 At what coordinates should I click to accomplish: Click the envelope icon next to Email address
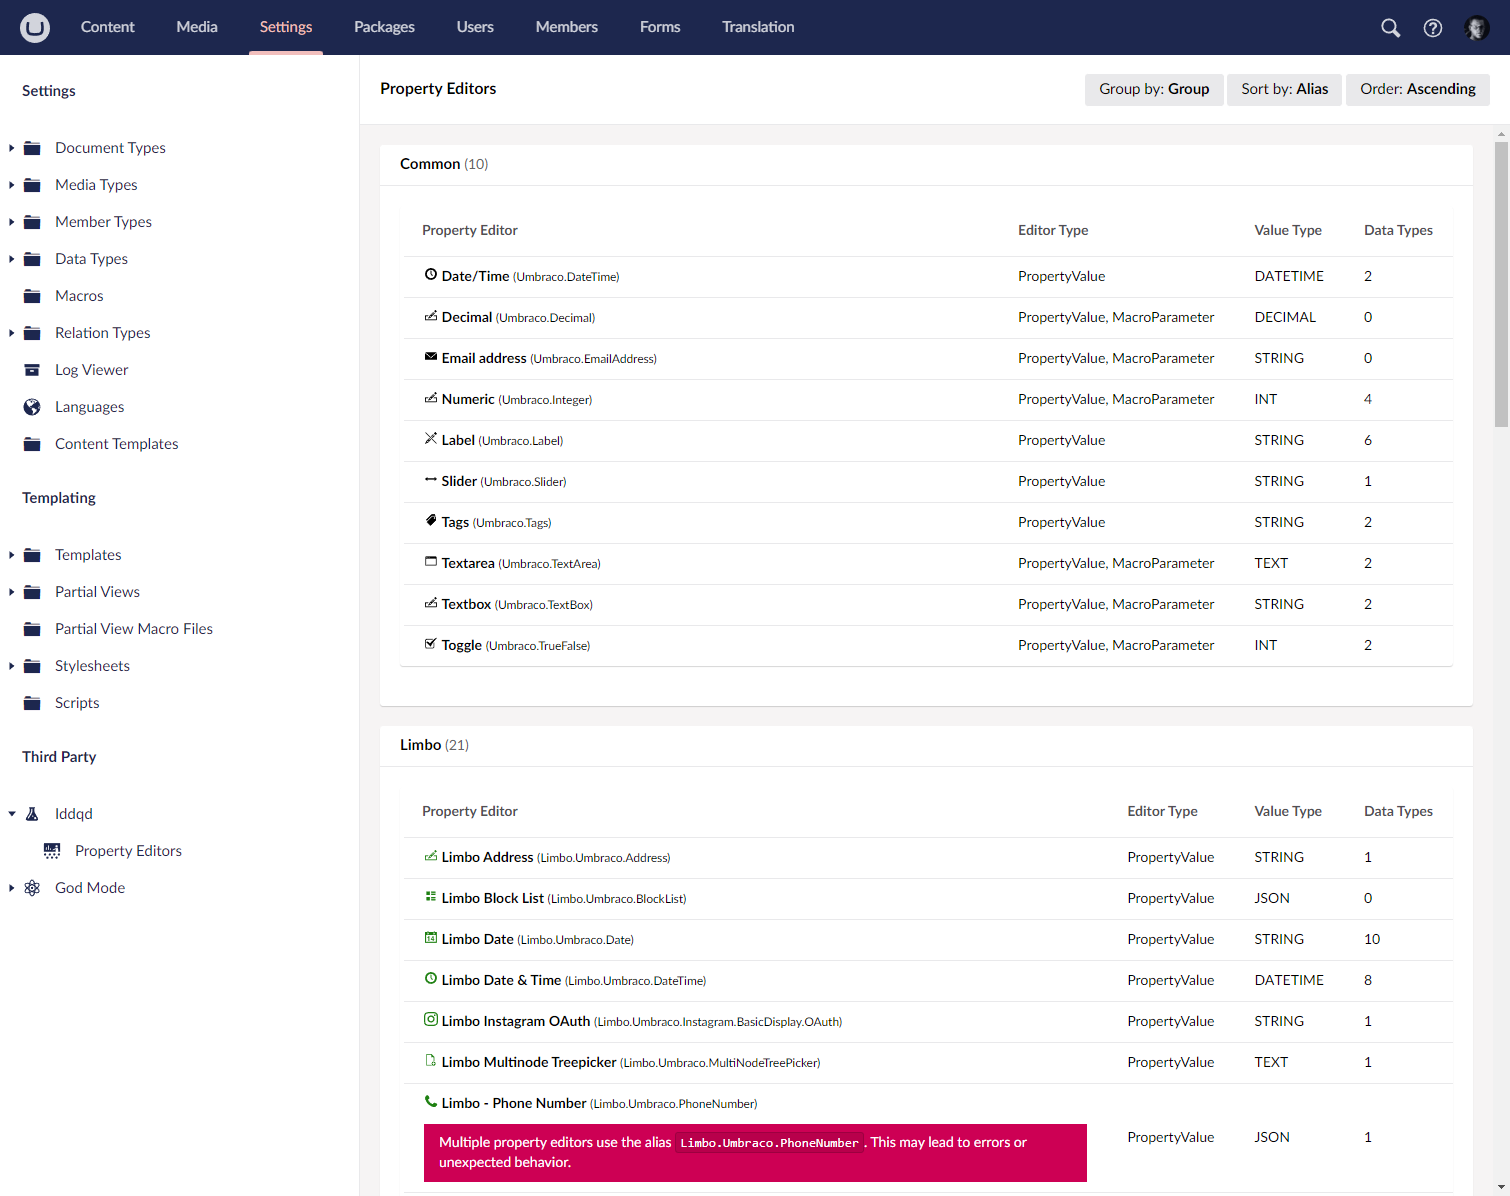pos(430,356)
